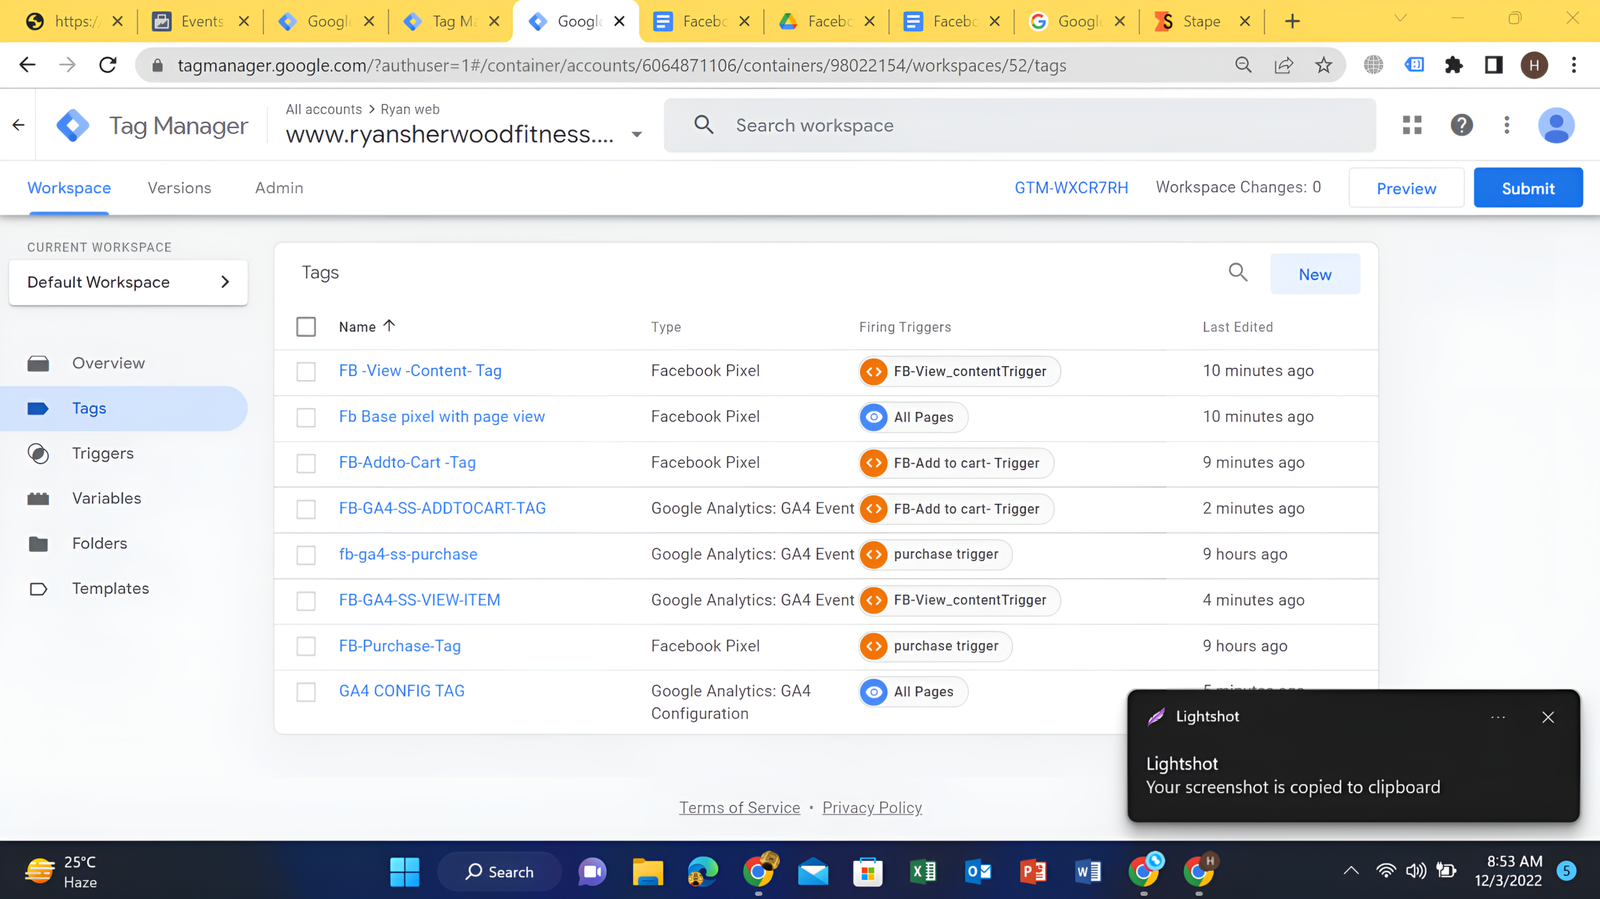Viewport: 1600px width, 899px height.
Task: Open All accounts breadcrumb
Action: point(323,109)
